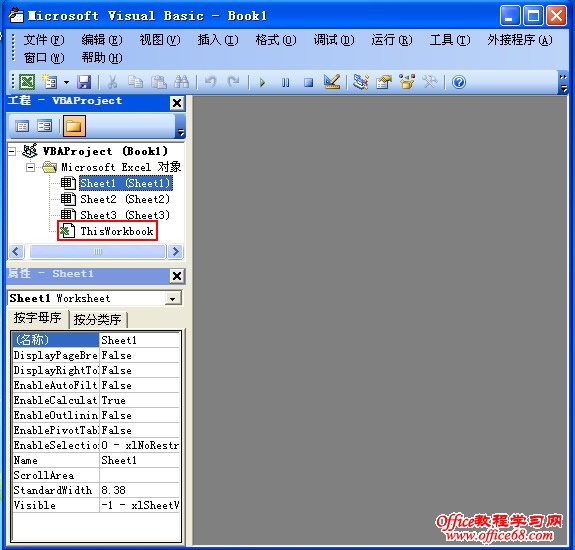Open Visual Basic Help question icon
The image size is (575, 550).
click(x=458, y=82)
